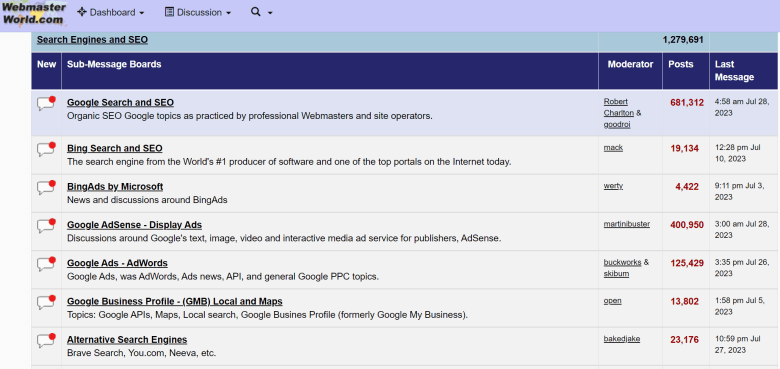Image resolution: width=780 pixels, height=369 pixels.
Task: Click the new-messages icon beside Google Business Profile
Action: (46, 302)
